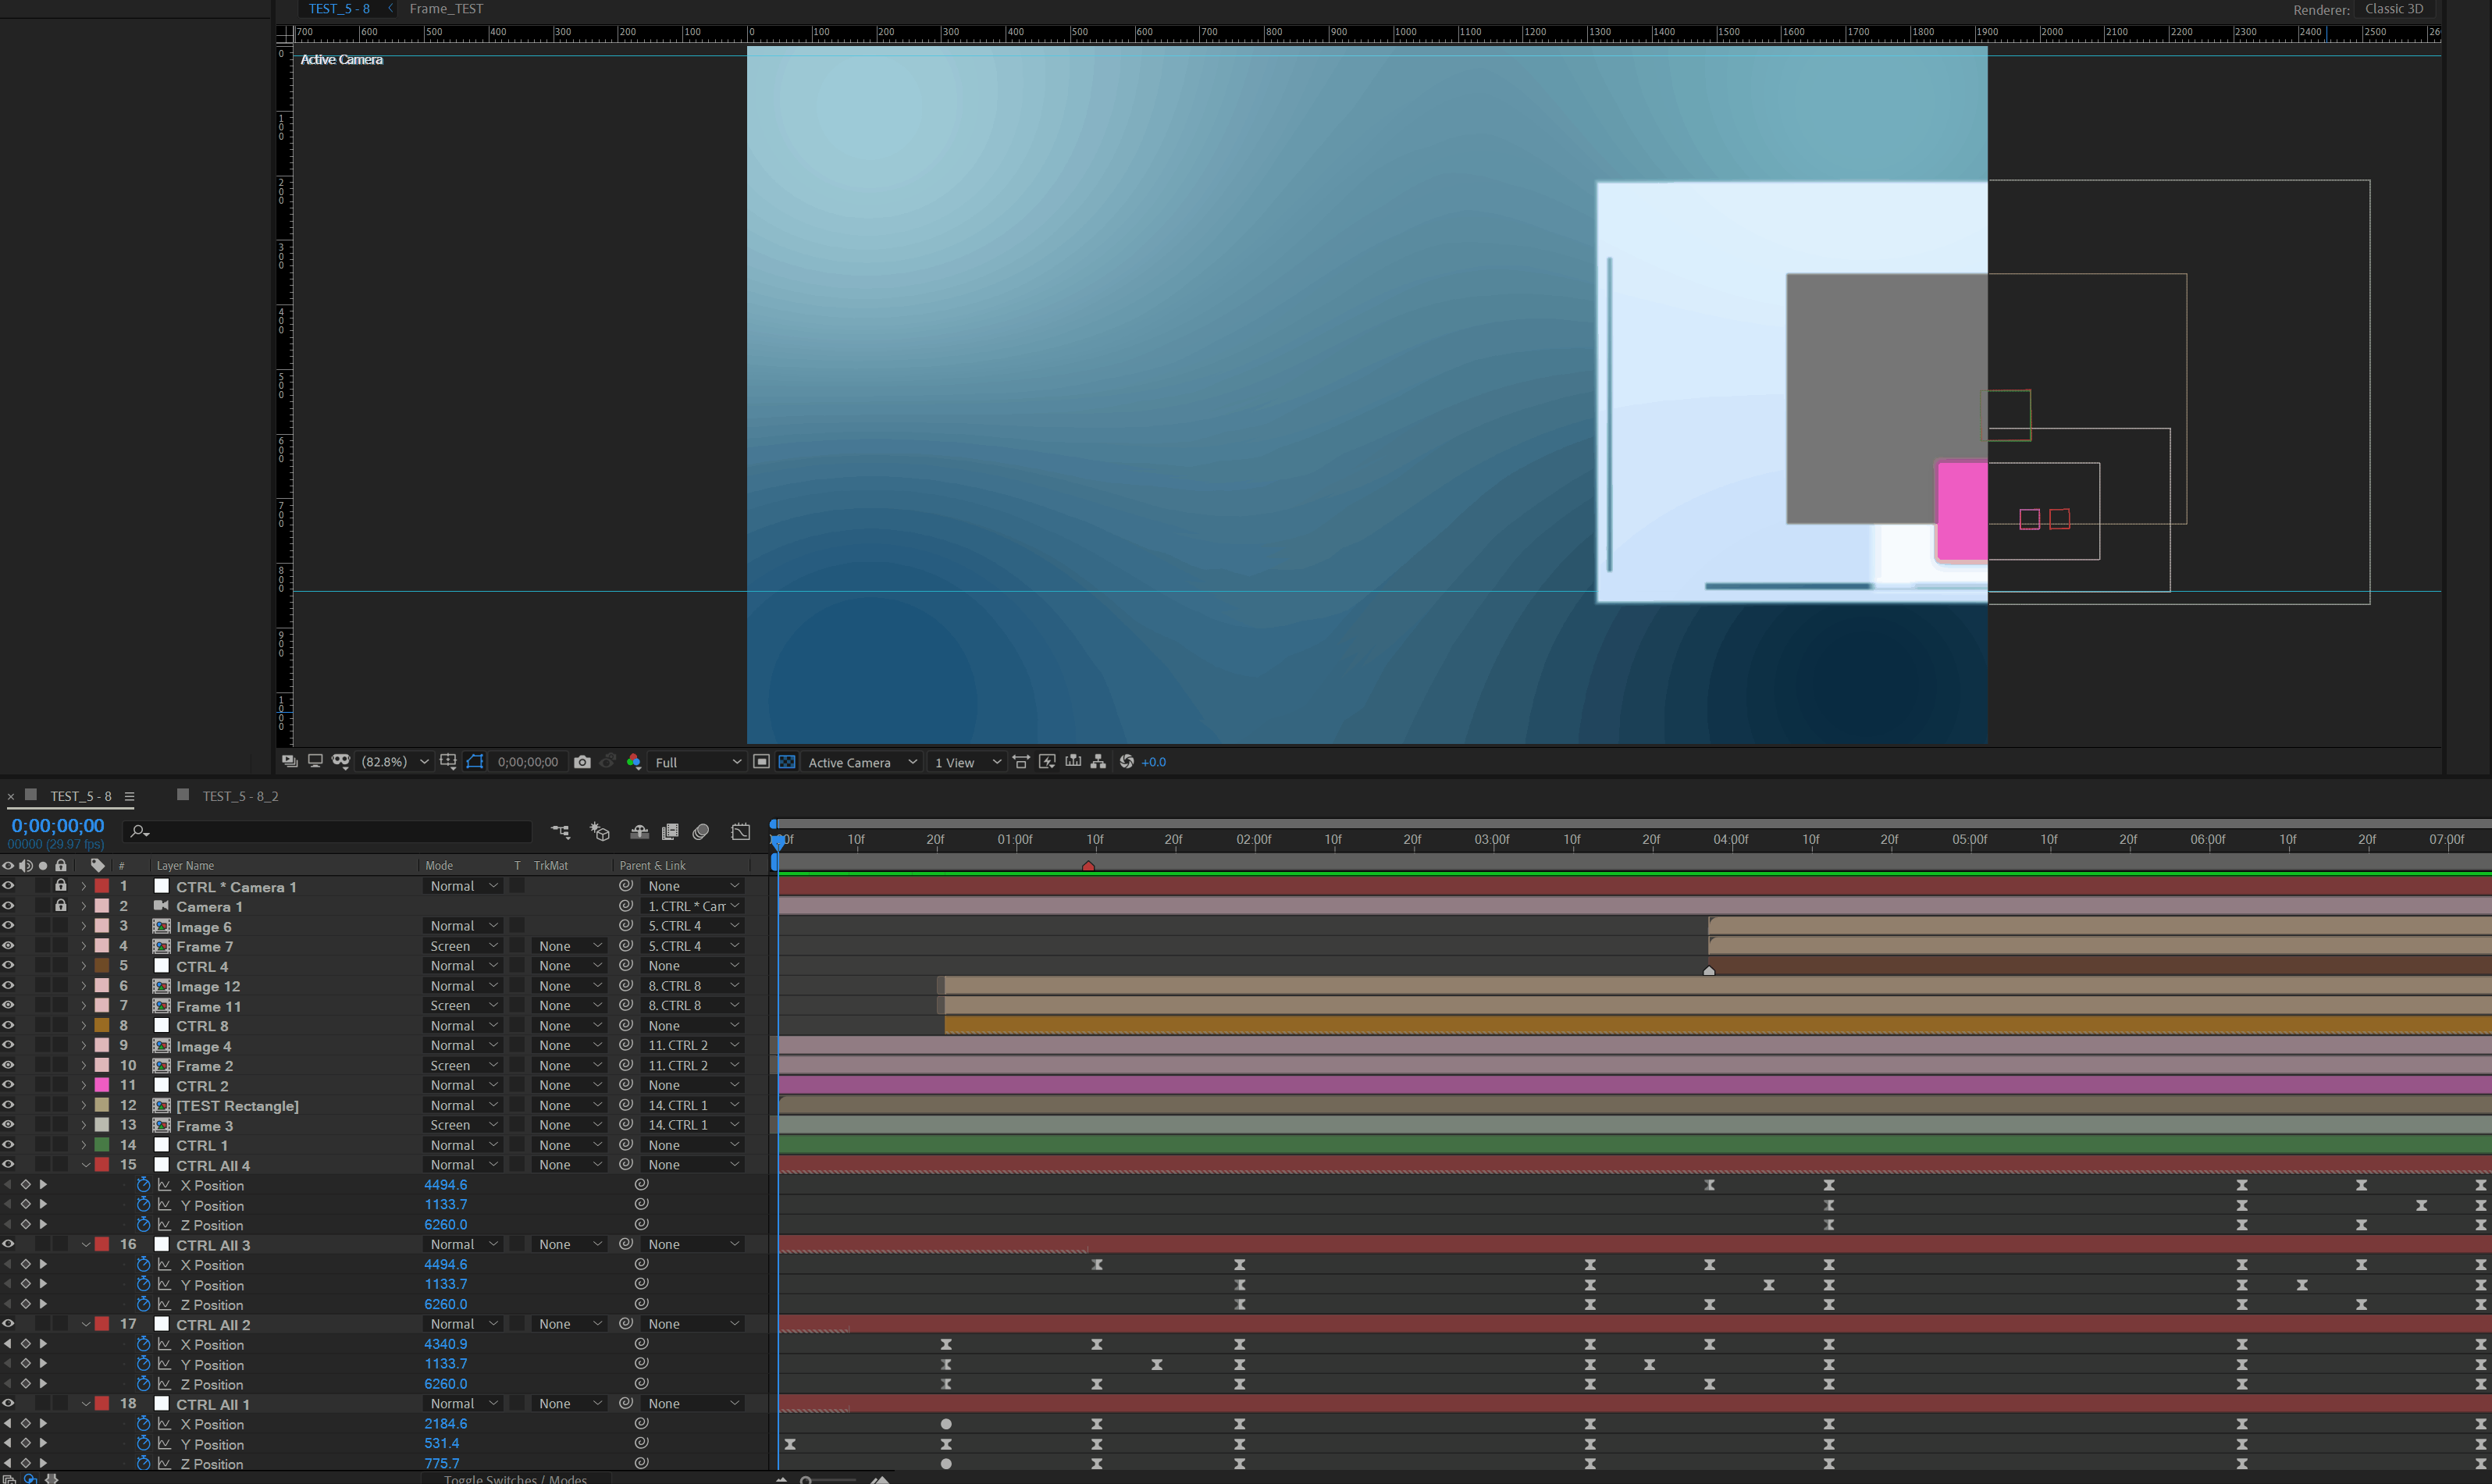This screenshot has width=2492, height=1484.
Task: Open Frame_TEST composition breadcrumb
Action: point(446,9)
